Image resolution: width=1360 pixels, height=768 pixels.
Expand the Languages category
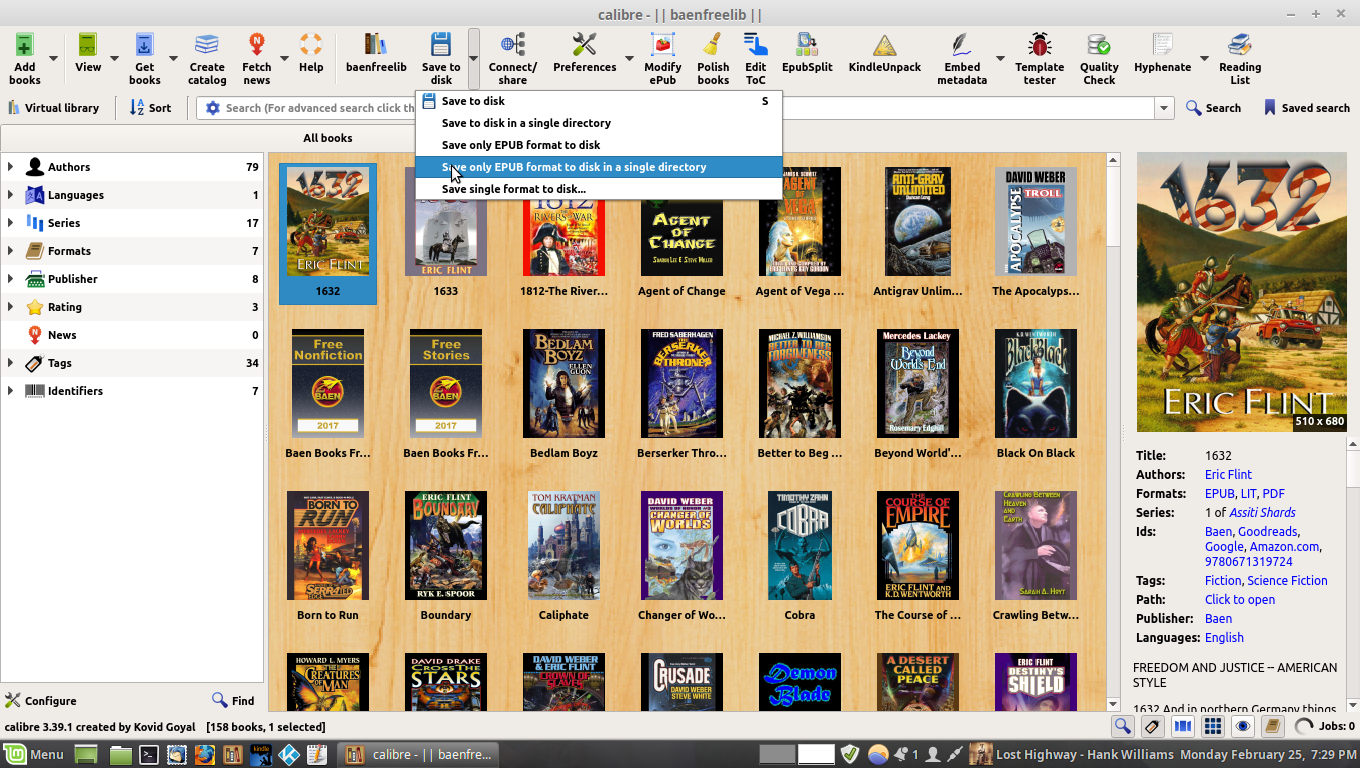pos(11,195)
